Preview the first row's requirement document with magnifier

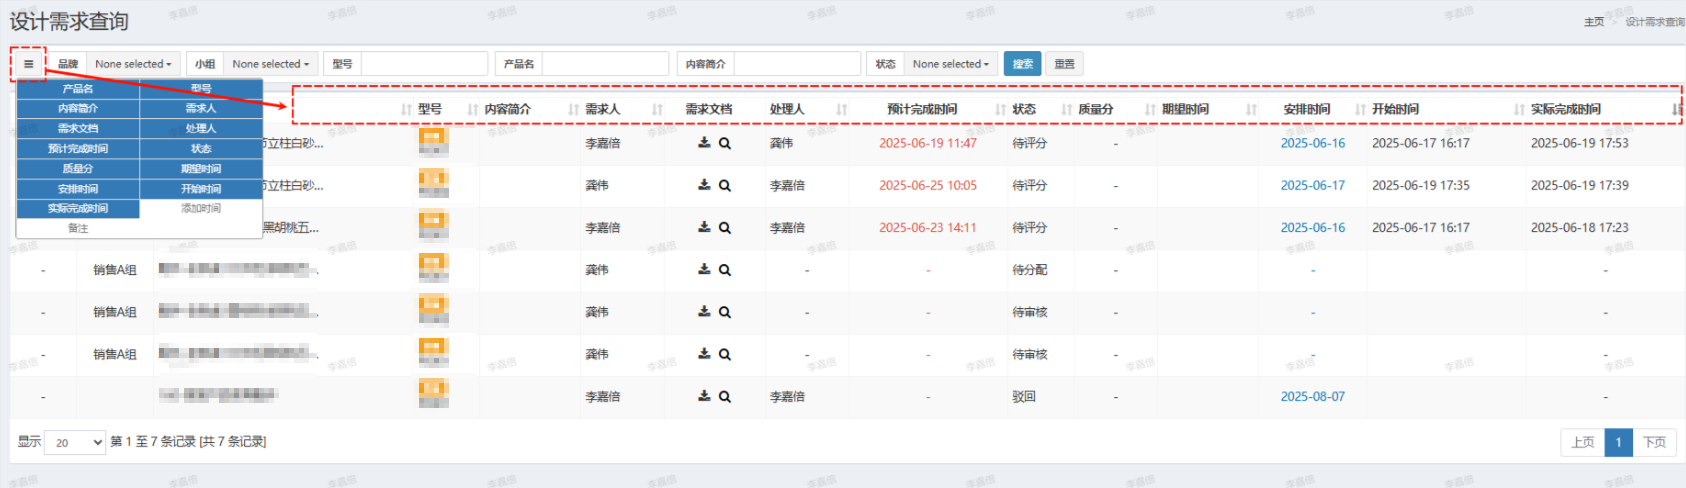click(x=725, y=143)
